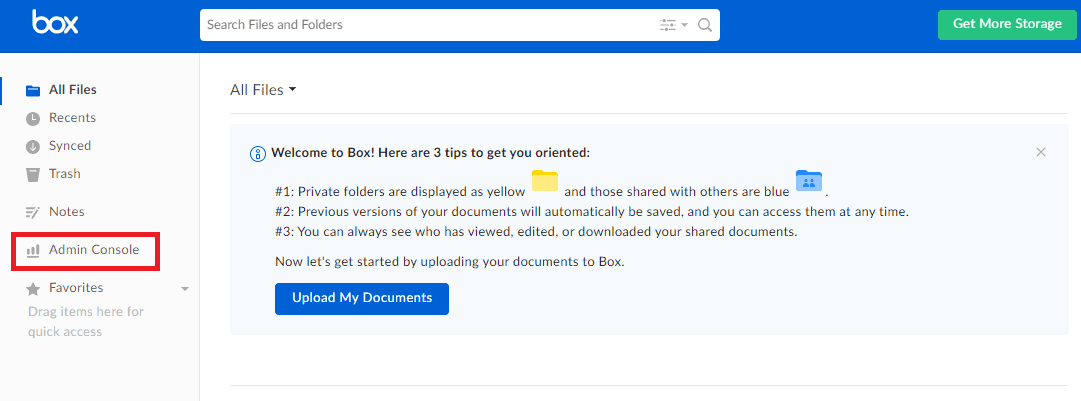This screenshot has width=1081, height=401.
Task: Click the All Files folder icon
Action: coord(33,90)
